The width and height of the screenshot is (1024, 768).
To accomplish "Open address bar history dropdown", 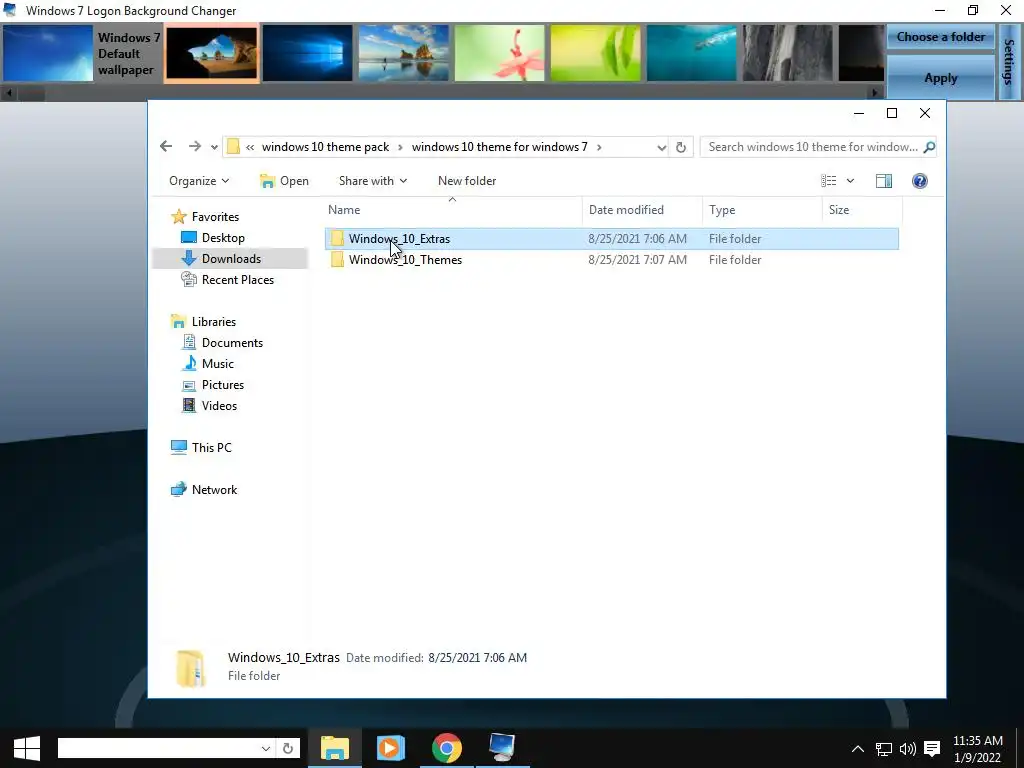I will 661,147.
